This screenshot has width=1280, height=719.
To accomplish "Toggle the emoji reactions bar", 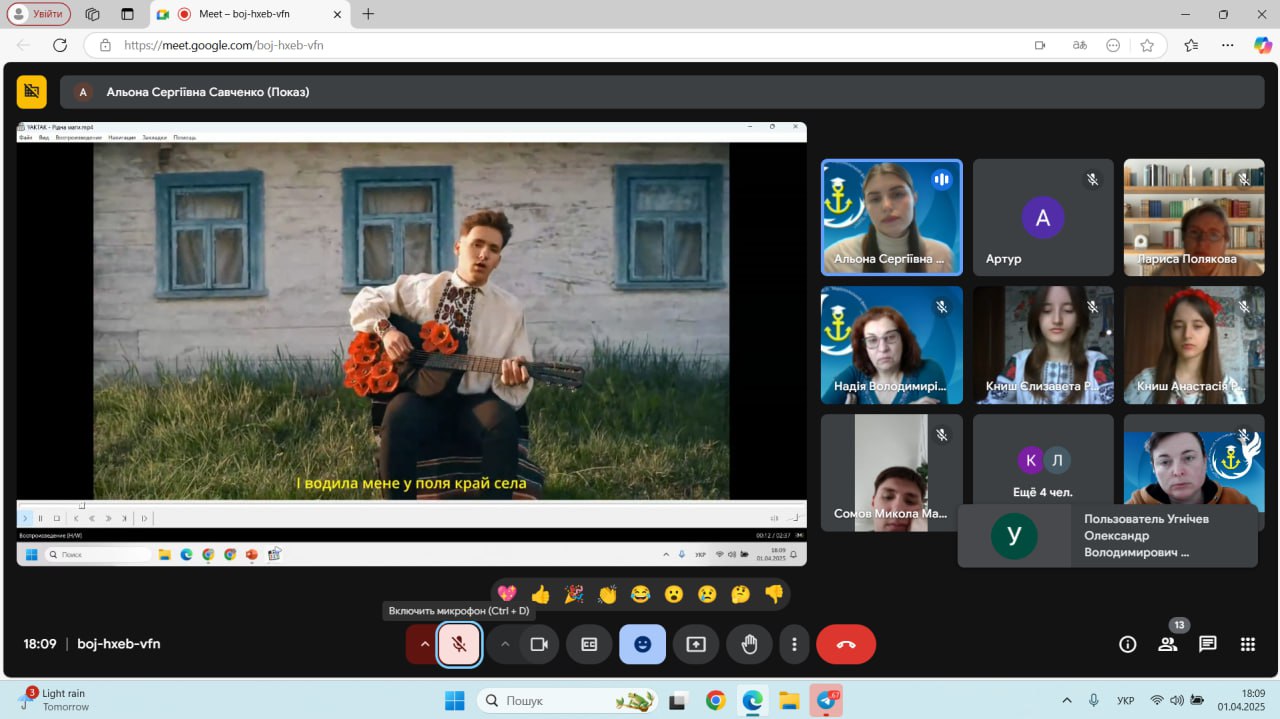I will (x=642, y=644).
